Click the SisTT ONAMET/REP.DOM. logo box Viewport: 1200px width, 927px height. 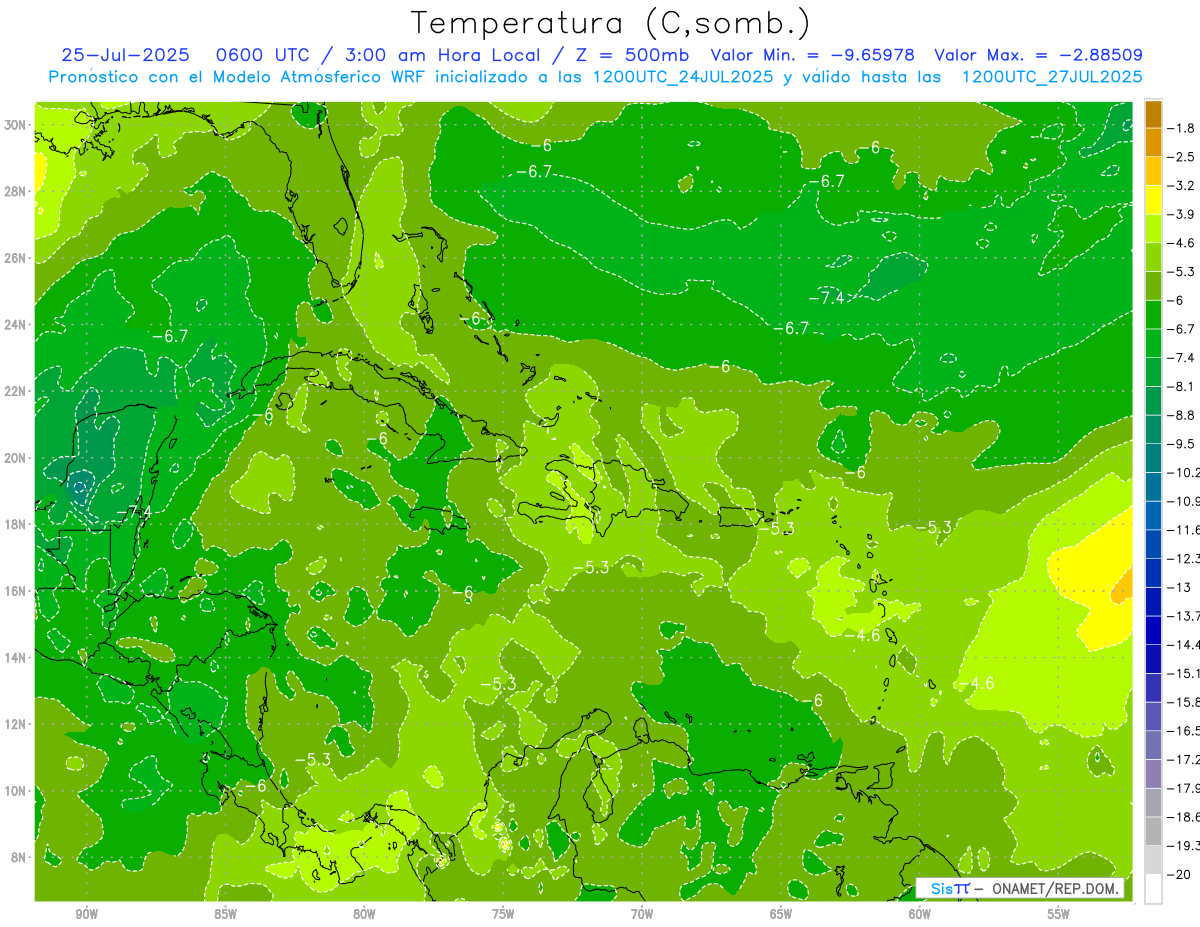[1020, 889]
